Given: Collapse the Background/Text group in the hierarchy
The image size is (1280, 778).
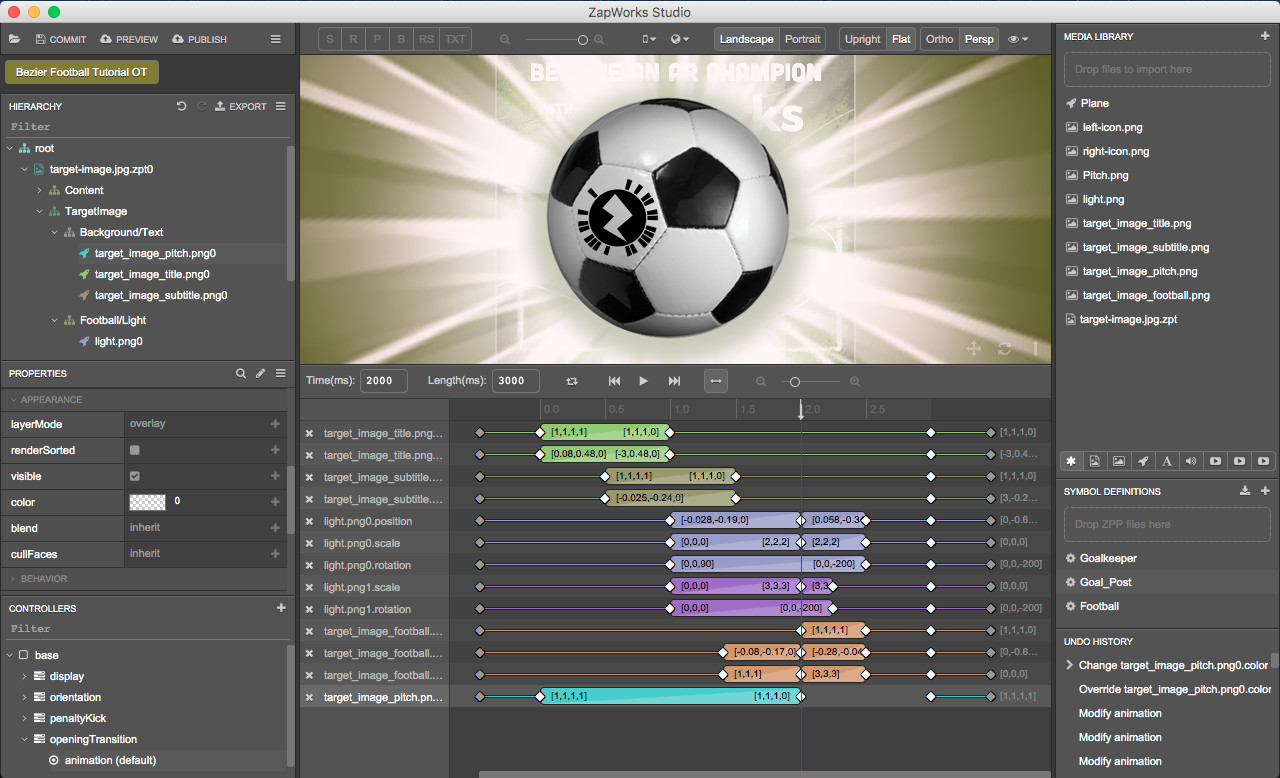Looking at the screenshot, I should pos(54,232).
